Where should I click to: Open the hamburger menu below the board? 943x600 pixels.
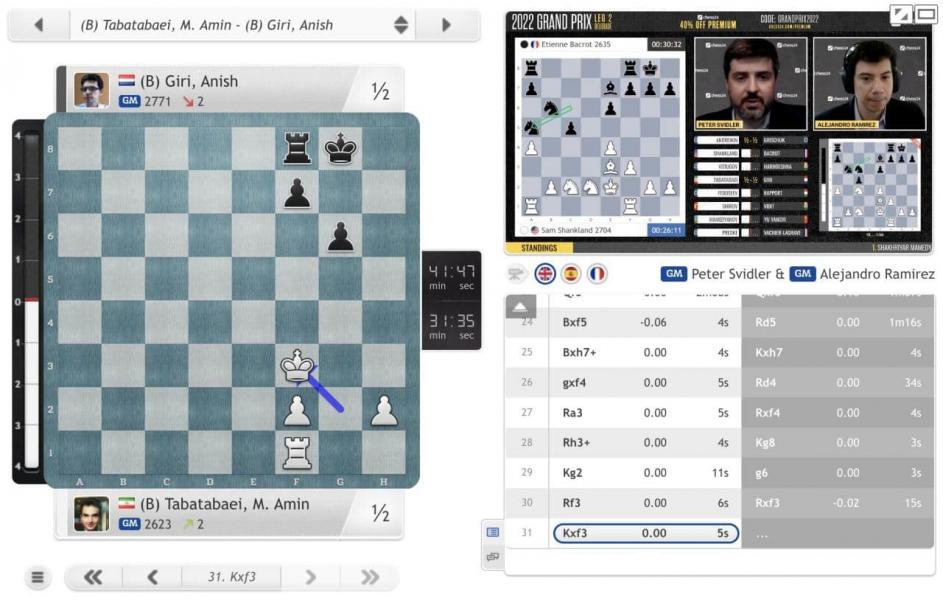[38, 577]
